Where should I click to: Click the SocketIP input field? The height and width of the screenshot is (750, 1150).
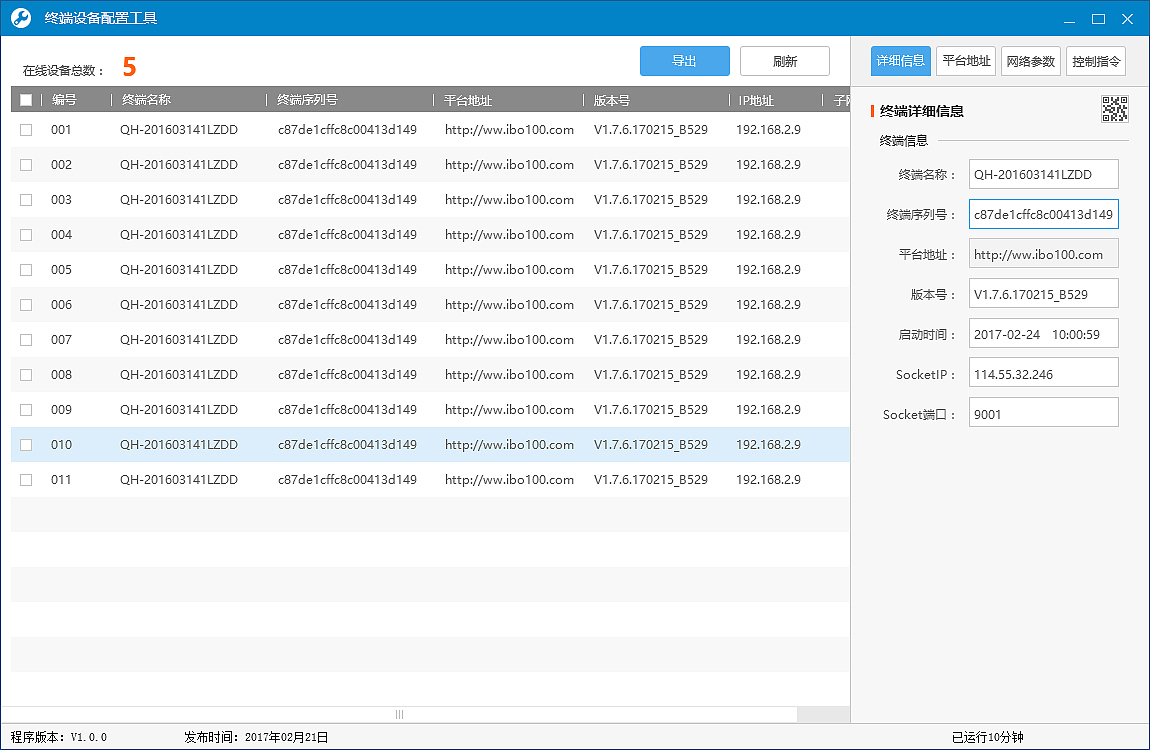(1043, 374)
